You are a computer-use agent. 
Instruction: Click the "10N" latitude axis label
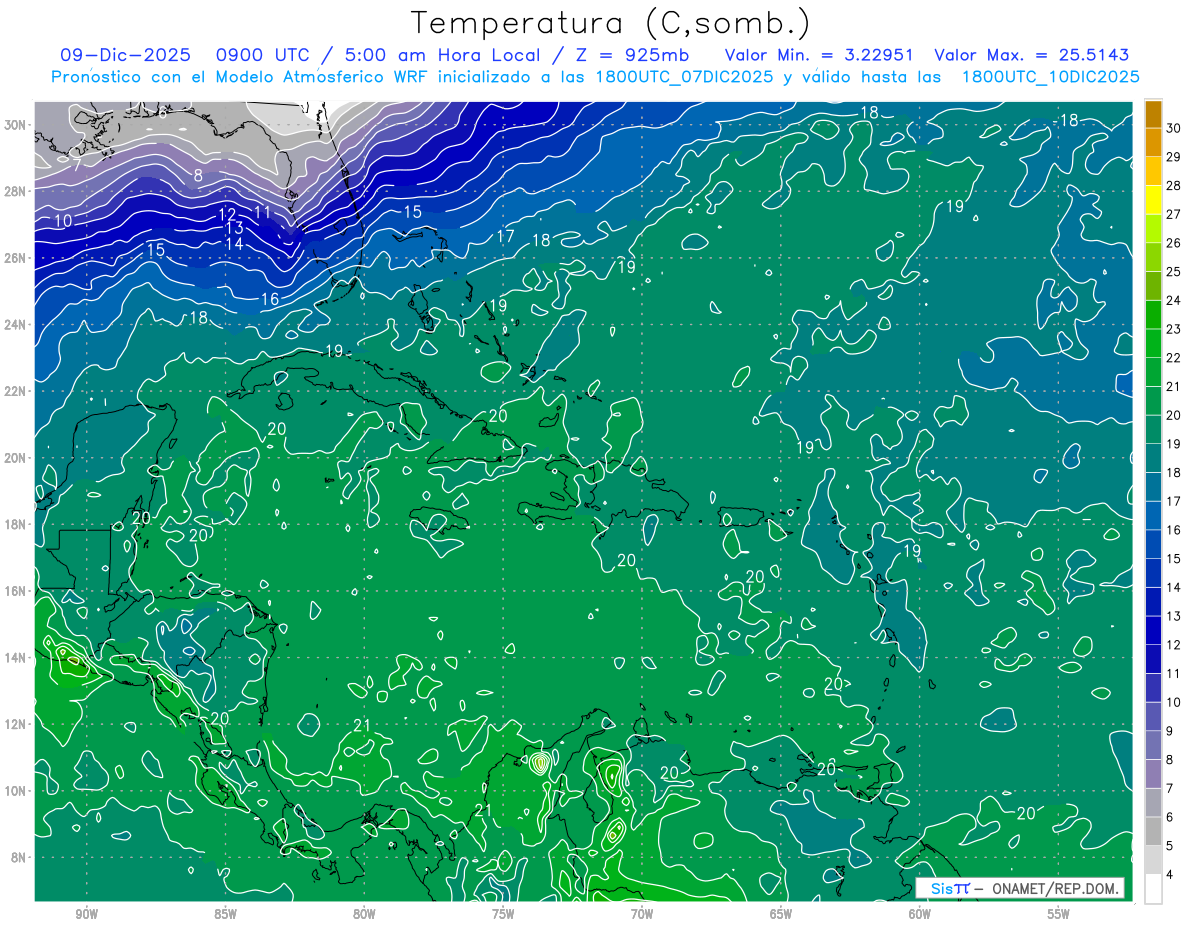(x=16, y=791)
